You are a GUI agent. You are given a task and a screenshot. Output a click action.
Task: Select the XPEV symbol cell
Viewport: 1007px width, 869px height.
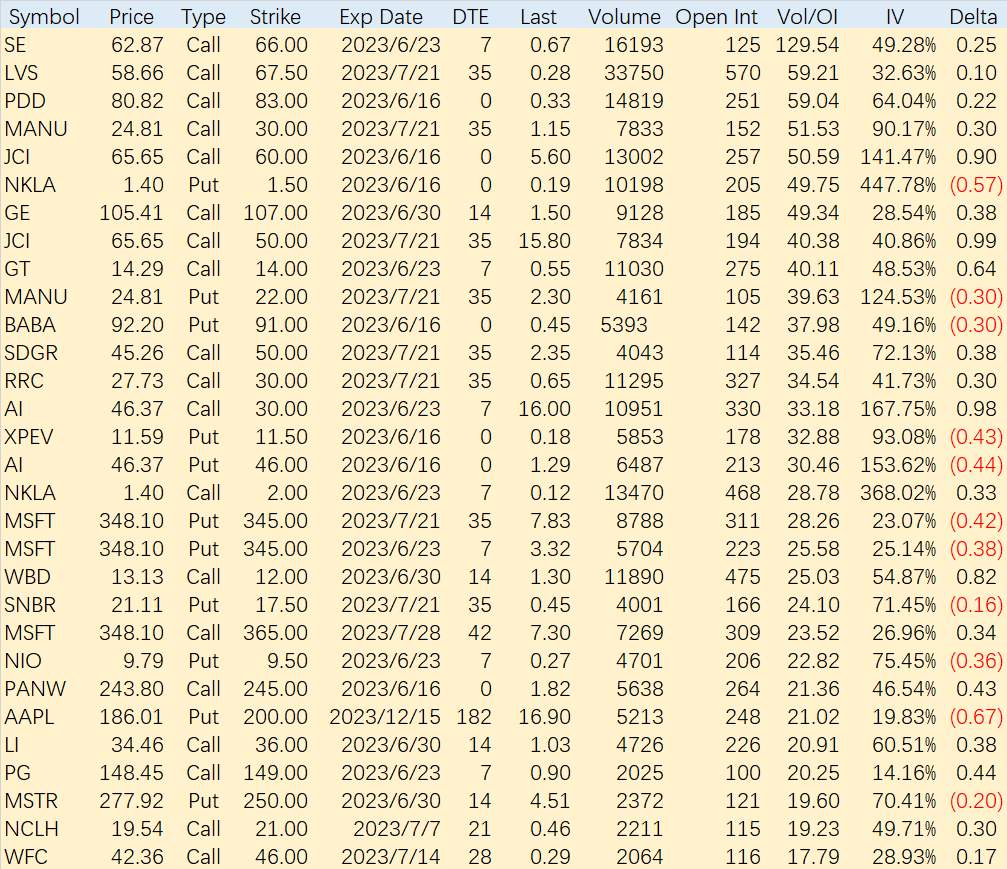tap(29, 437)
